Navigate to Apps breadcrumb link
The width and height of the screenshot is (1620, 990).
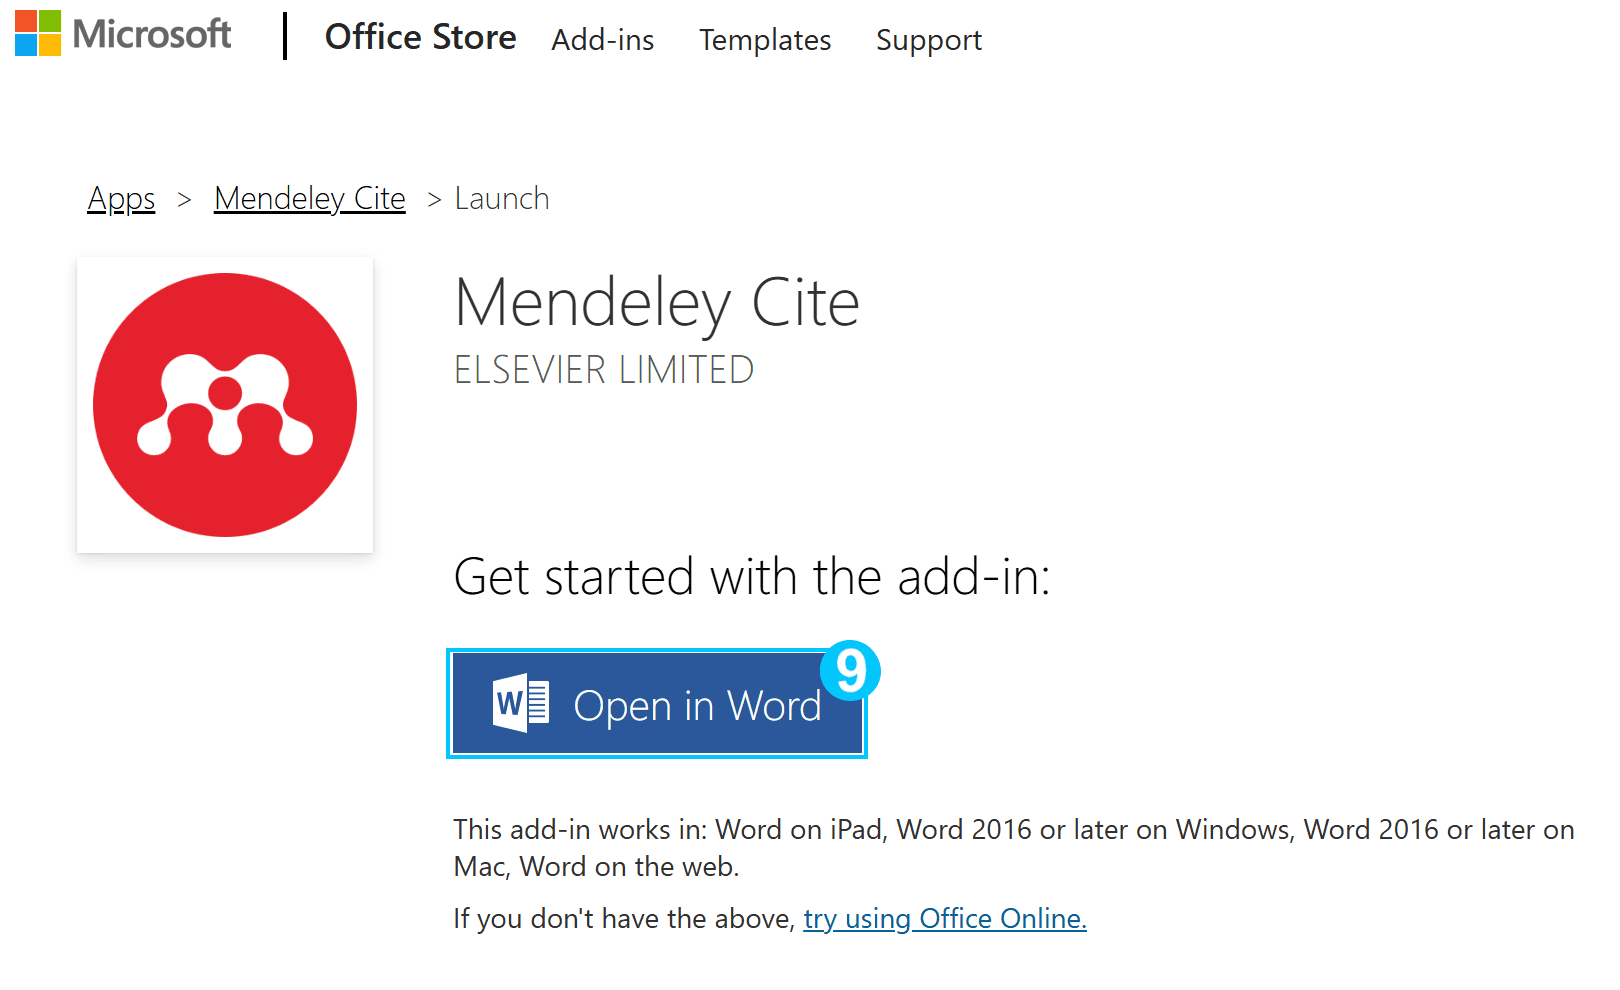coord(121,199)
